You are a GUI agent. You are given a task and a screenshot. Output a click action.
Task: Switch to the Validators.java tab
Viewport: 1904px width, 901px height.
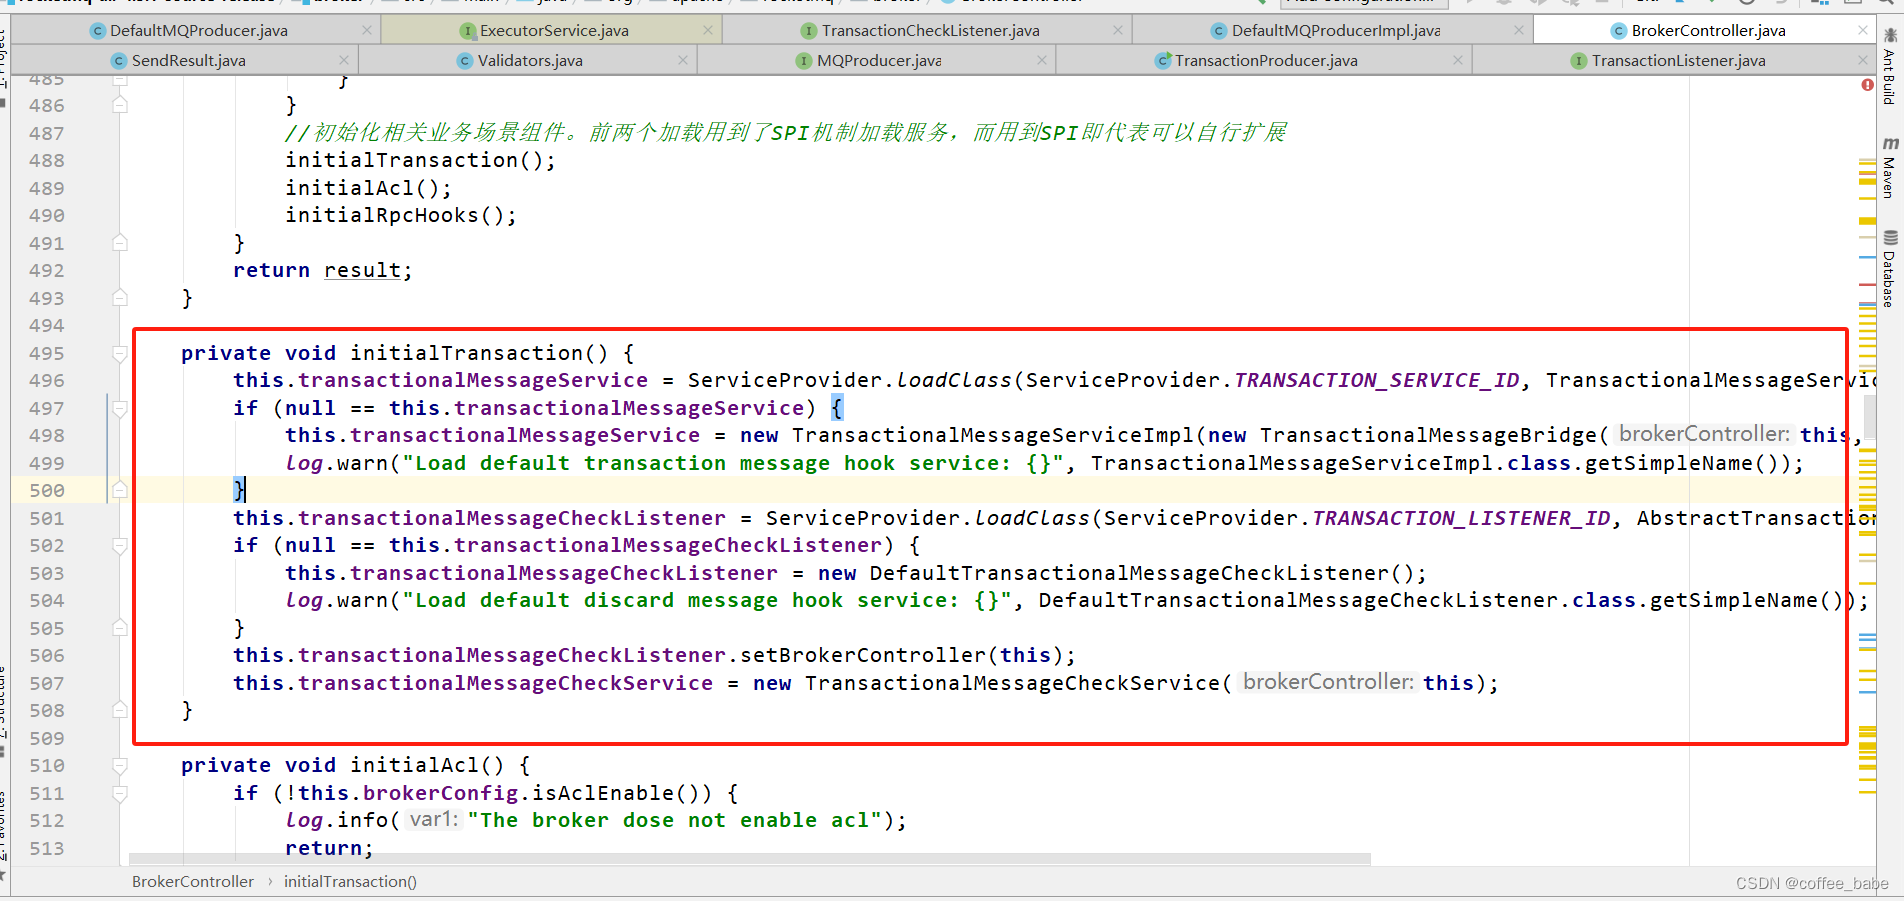pos(530,61)
